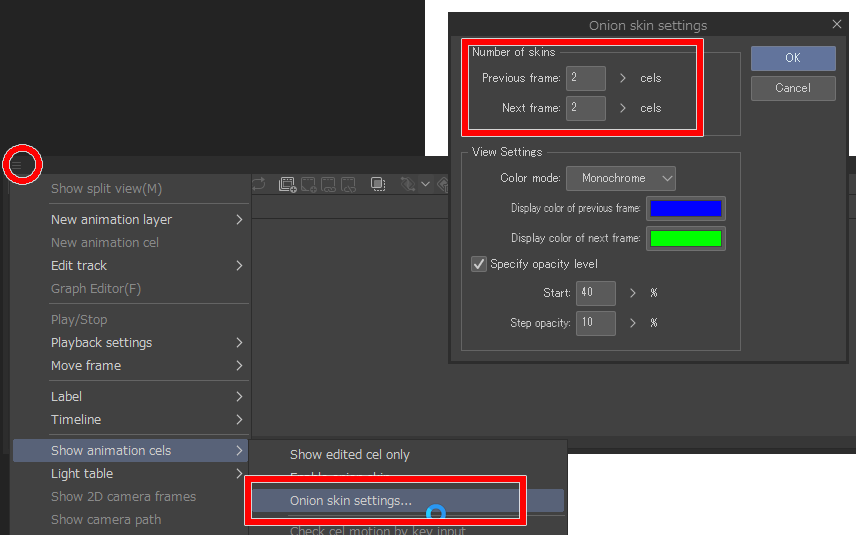Viewport: 856px width, 535px height.
Task: Click the New animation cel toolbar icon
Action: tap(308, 185)
